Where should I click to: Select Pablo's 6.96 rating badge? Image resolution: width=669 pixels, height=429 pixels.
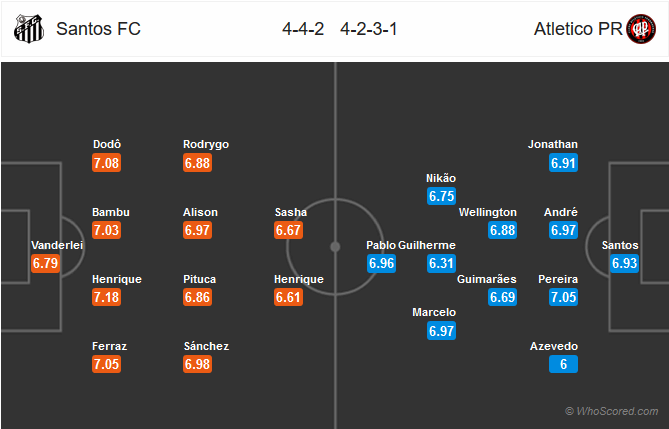[381, 263]
